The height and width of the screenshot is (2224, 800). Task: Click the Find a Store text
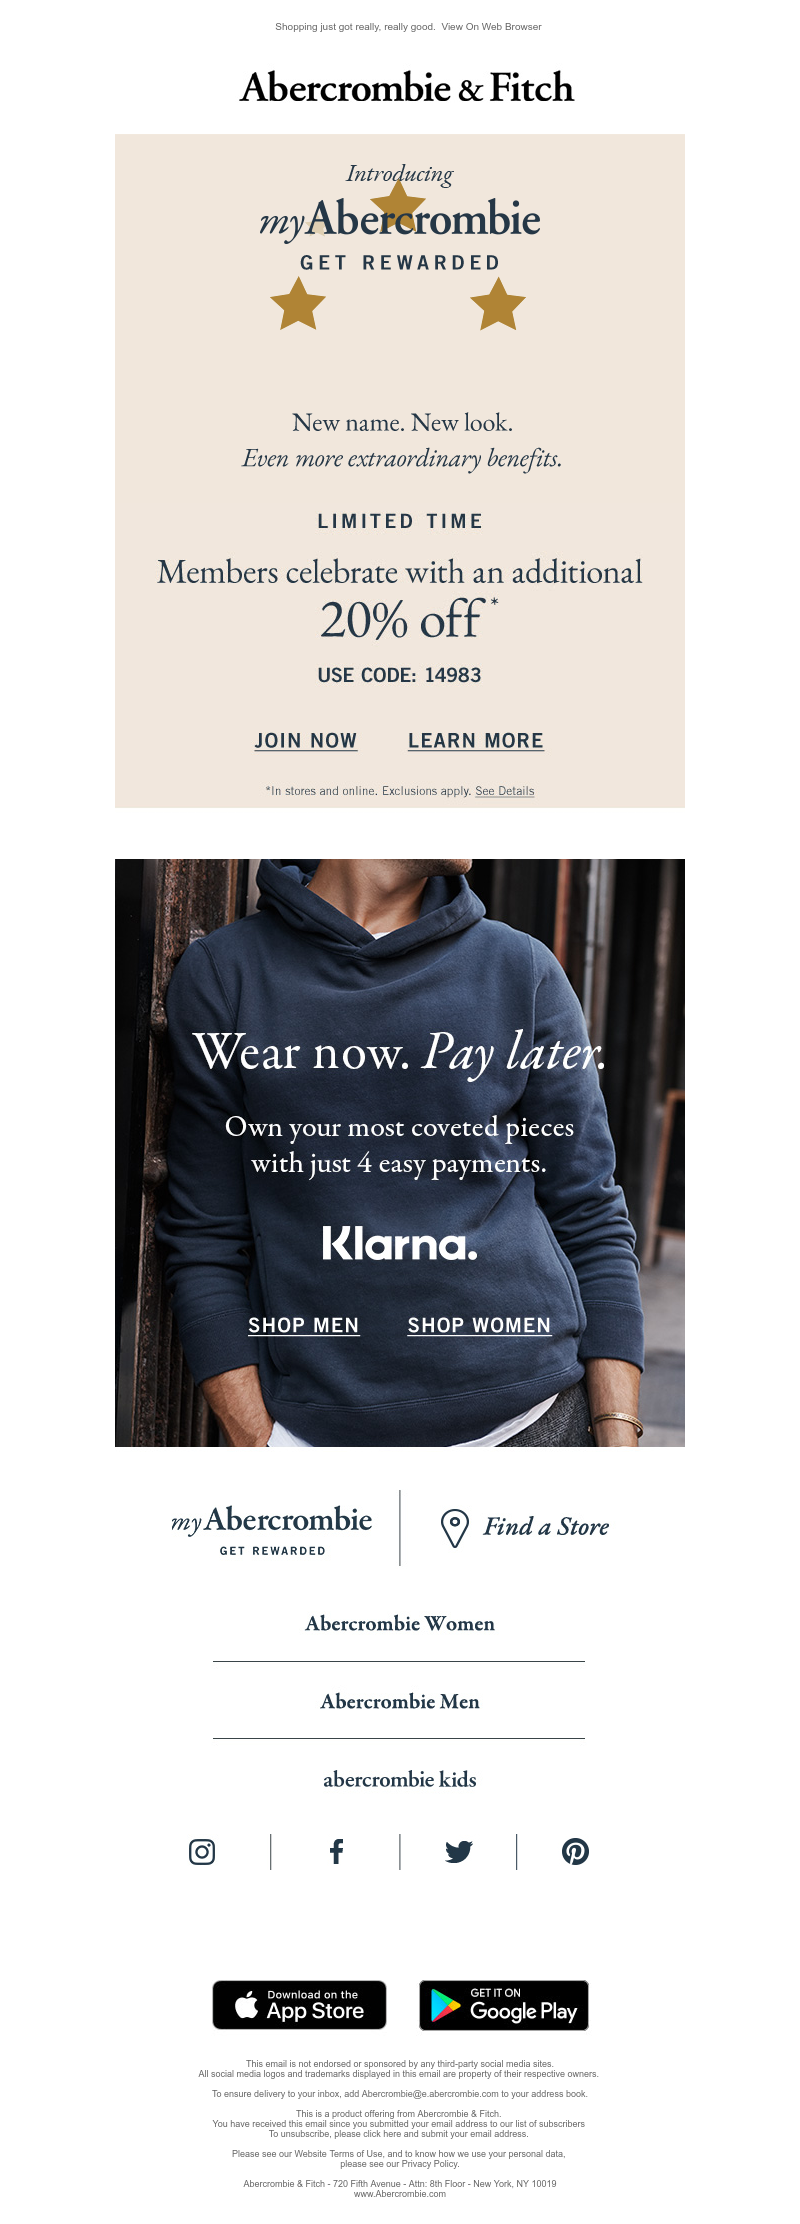(x=547, y=1527)
